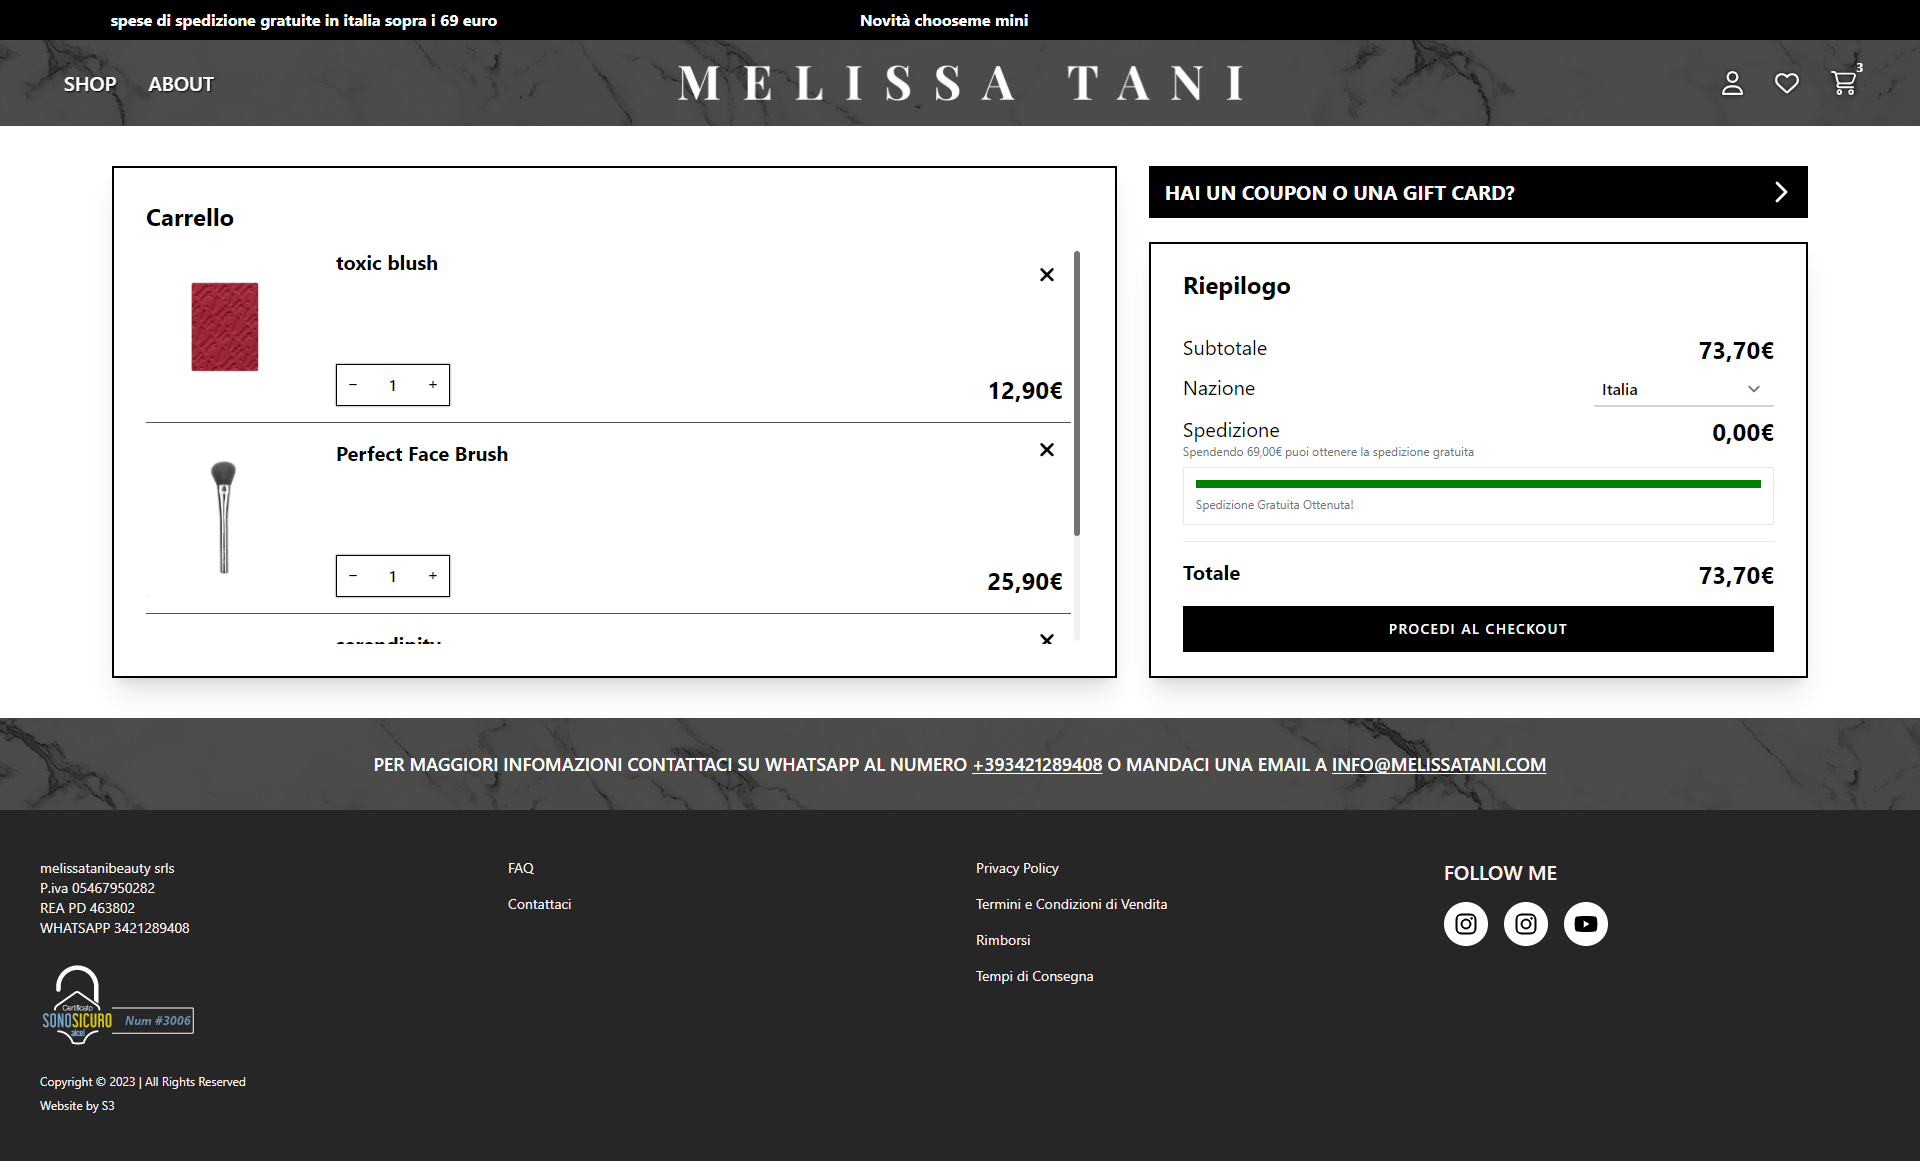Open the second Instagram icon
Viewport: 1920px width, 1161px height.
click(x=1526, y=924)
